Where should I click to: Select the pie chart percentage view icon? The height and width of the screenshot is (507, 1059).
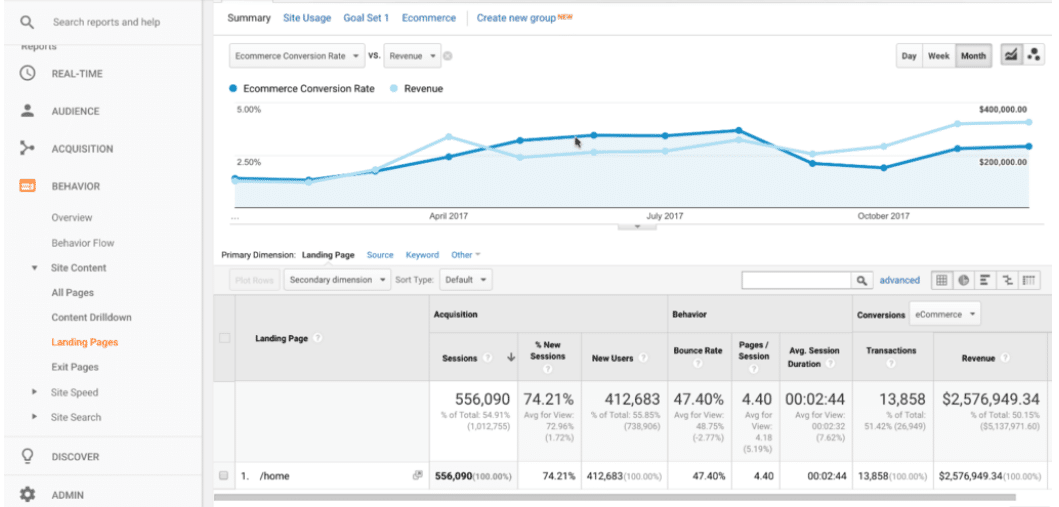click(x=964, y=281)
